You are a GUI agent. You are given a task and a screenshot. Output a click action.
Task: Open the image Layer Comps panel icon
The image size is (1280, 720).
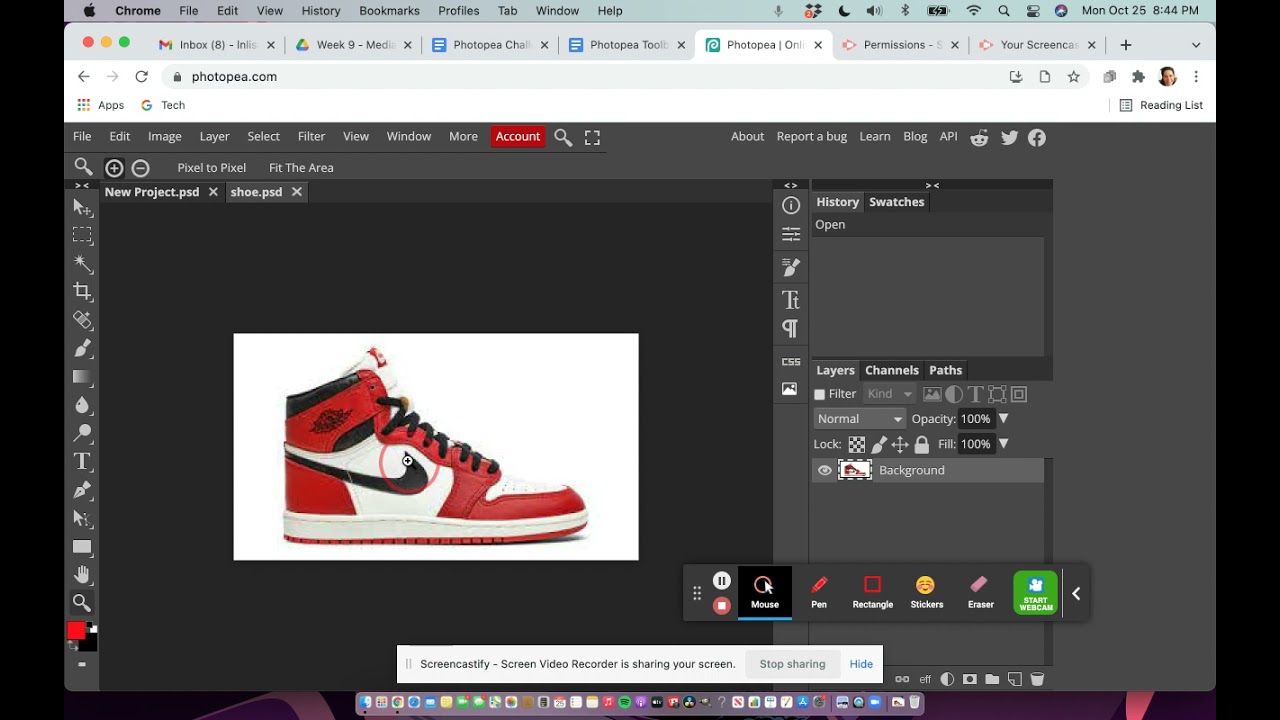point(791,389)
